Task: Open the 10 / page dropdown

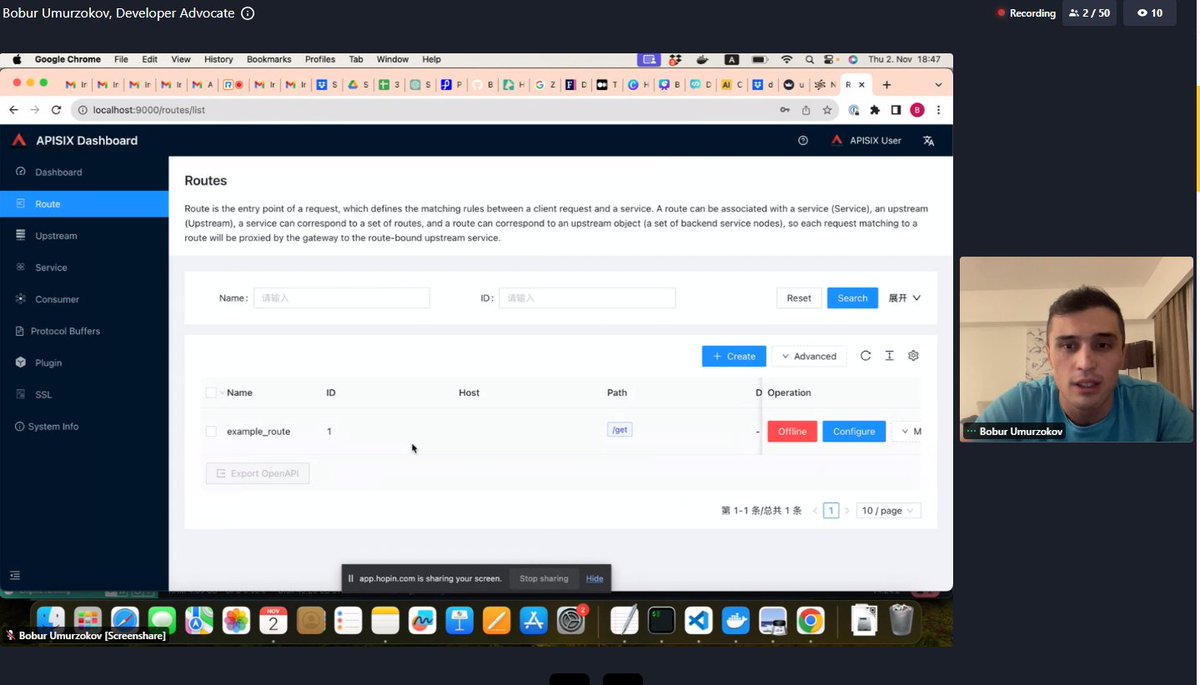Action: tap(888, 510)
